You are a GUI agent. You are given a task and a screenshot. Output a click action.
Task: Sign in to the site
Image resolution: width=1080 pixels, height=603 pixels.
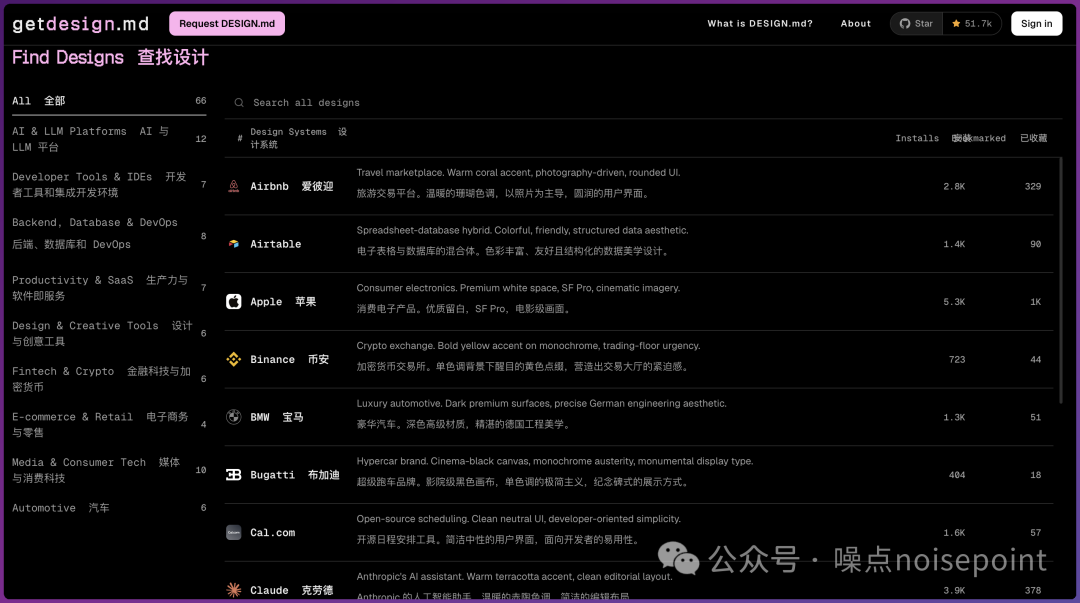[x=1036, y=24]
